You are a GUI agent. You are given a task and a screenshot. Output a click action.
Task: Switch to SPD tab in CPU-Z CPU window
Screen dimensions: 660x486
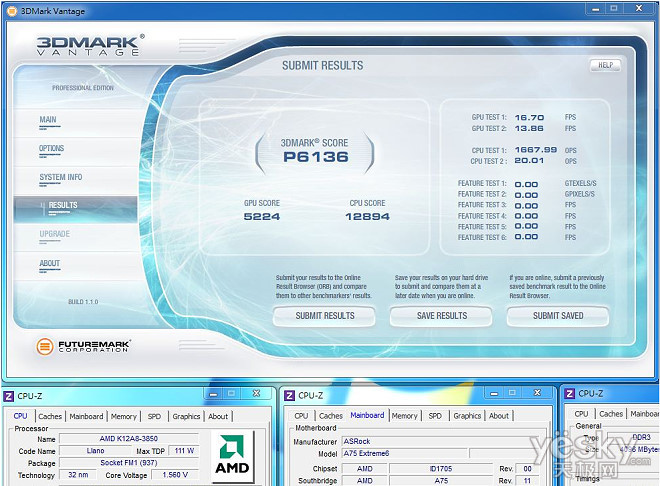click(x=154, y=416)
